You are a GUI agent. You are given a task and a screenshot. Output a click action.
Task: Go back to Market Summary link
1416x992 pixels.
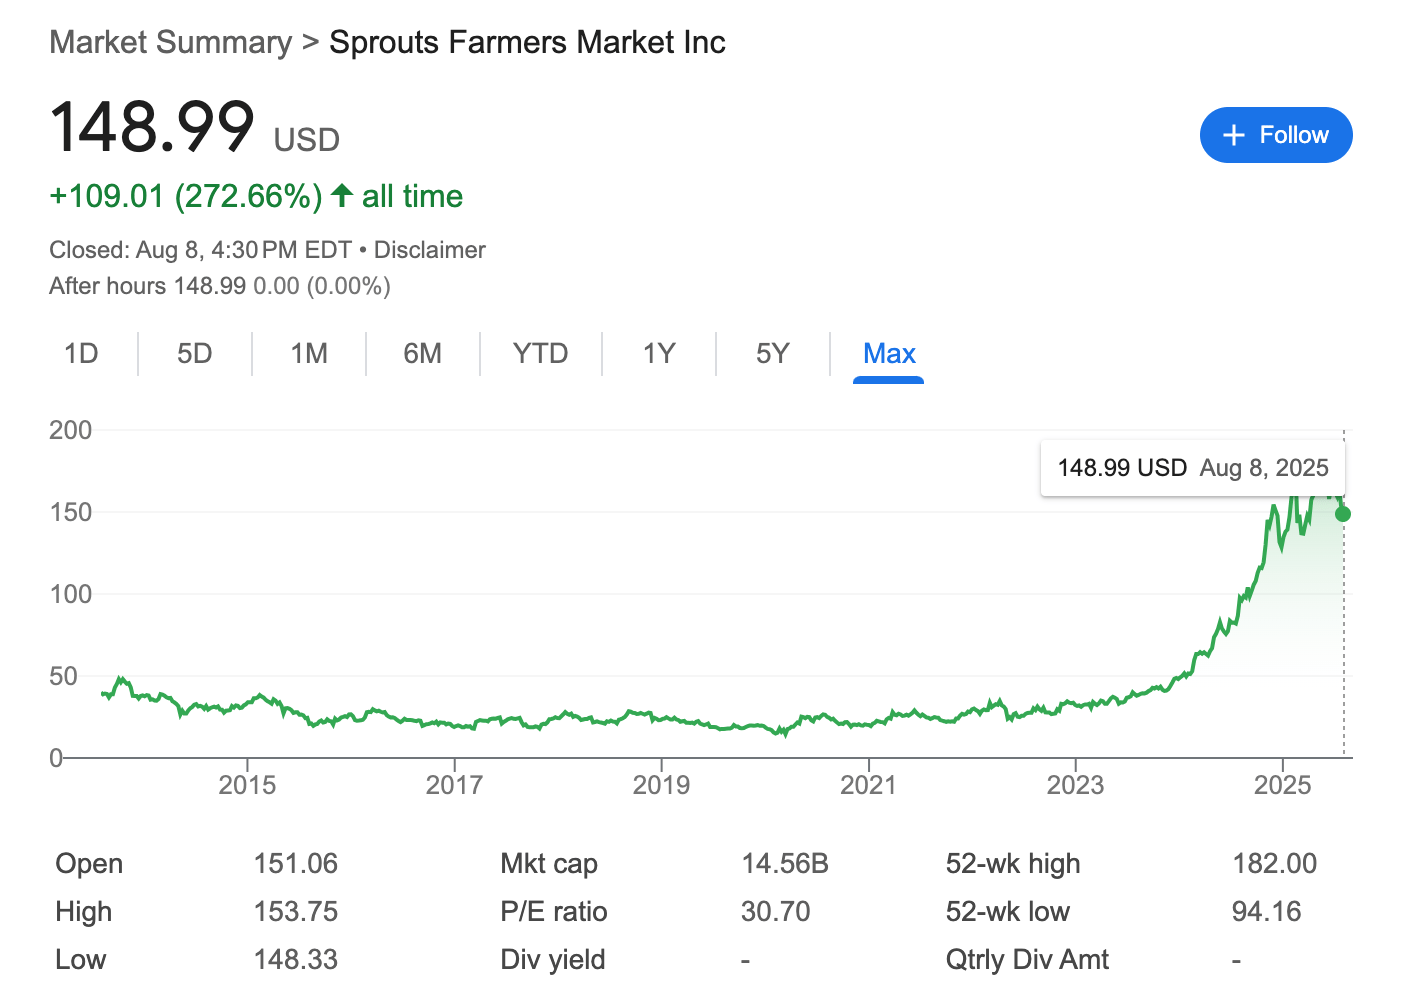(170, 42)
